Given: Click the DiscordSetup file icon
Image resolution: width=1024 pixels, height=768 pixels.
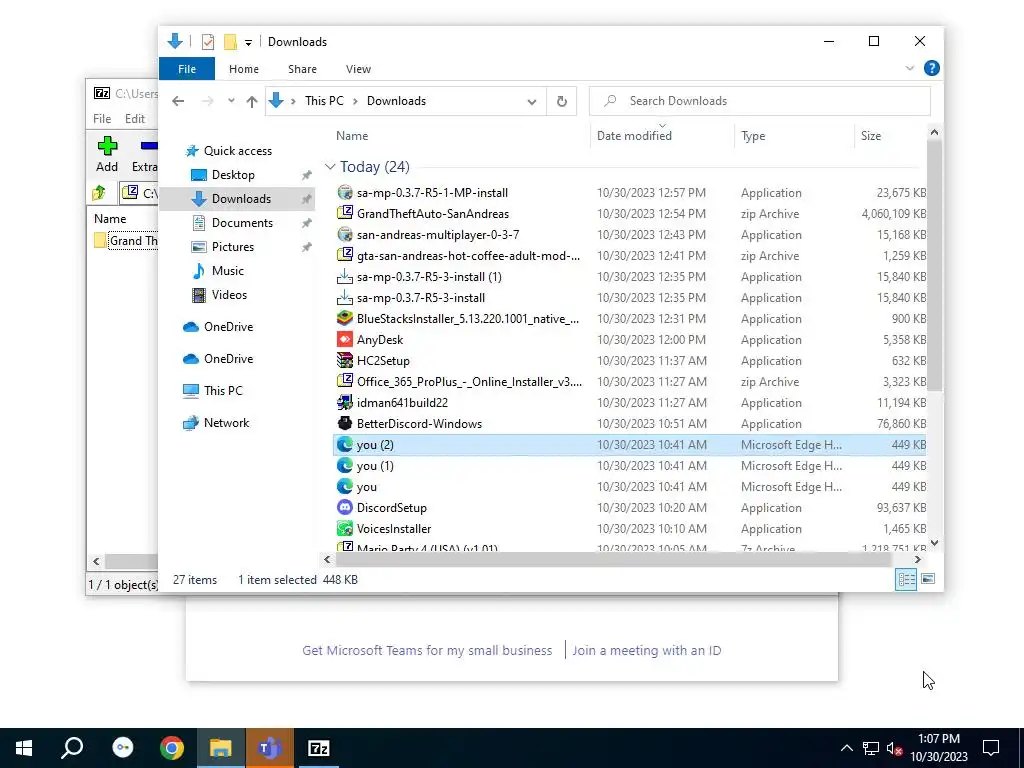Looking at the screenshot, I should coord(345,507).
